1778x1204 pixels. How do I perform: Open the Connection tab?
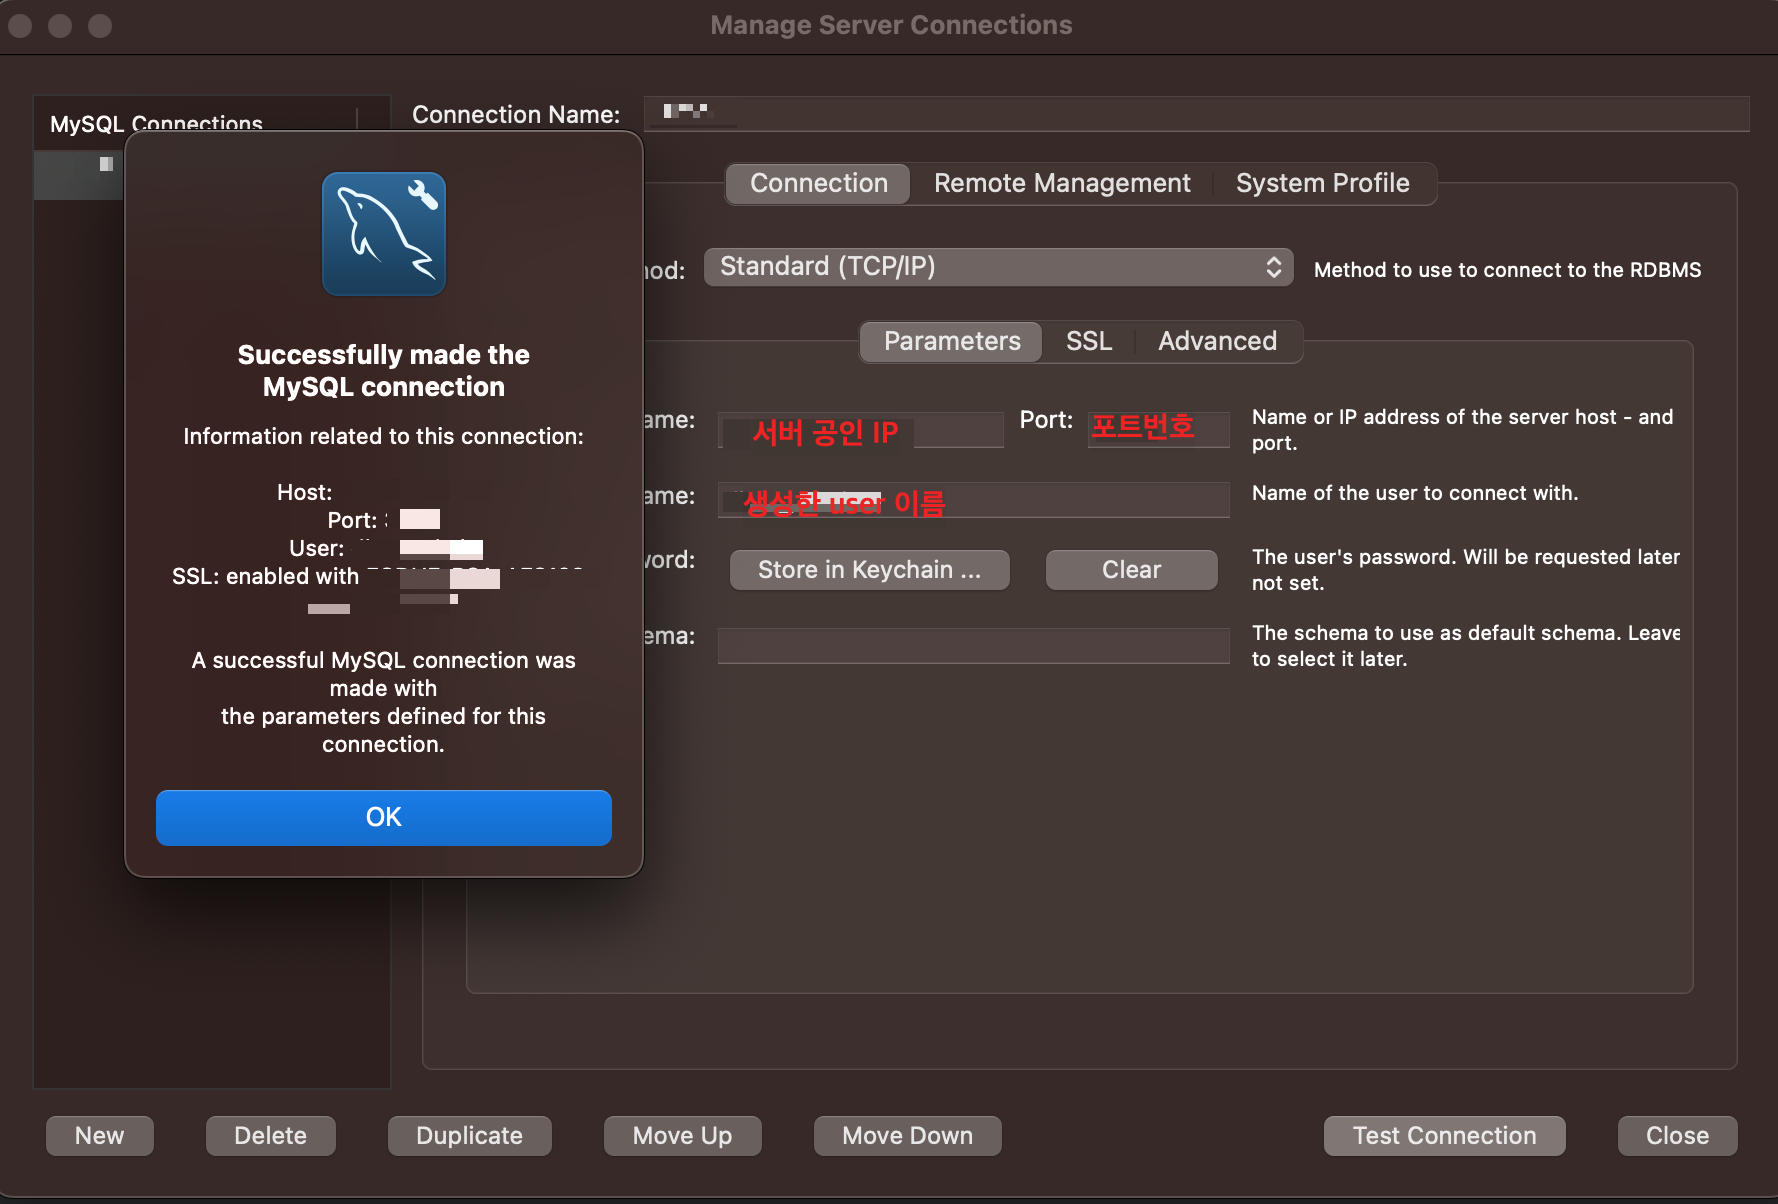point(818,183)
